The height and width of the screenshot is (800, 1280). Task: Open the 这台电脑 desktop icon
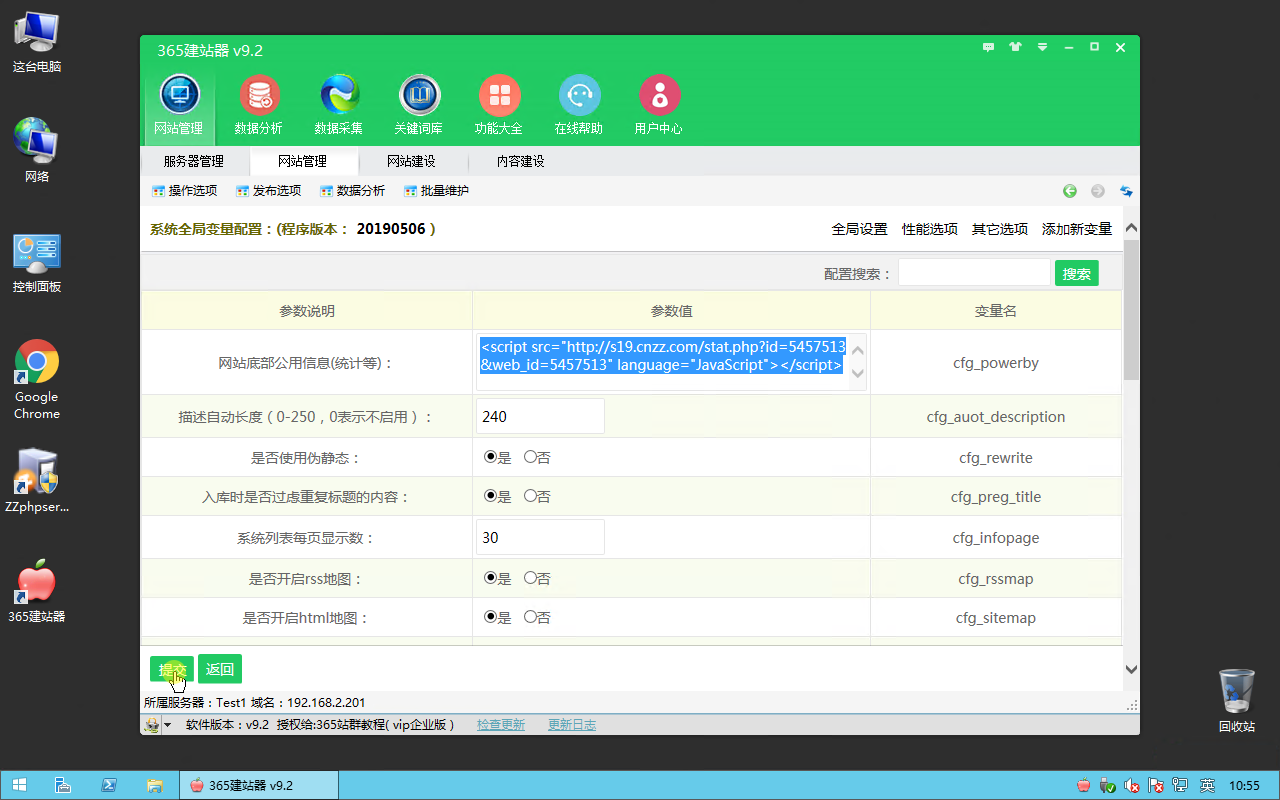(37, 42)
